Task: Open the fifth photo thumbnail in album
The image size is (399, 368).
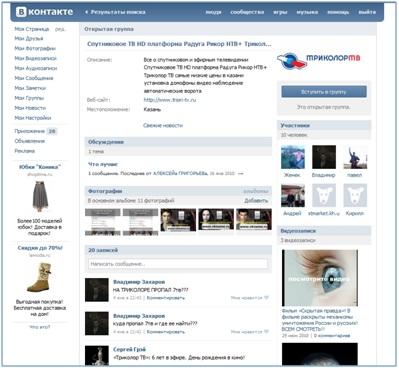Action: coord(254,220)
